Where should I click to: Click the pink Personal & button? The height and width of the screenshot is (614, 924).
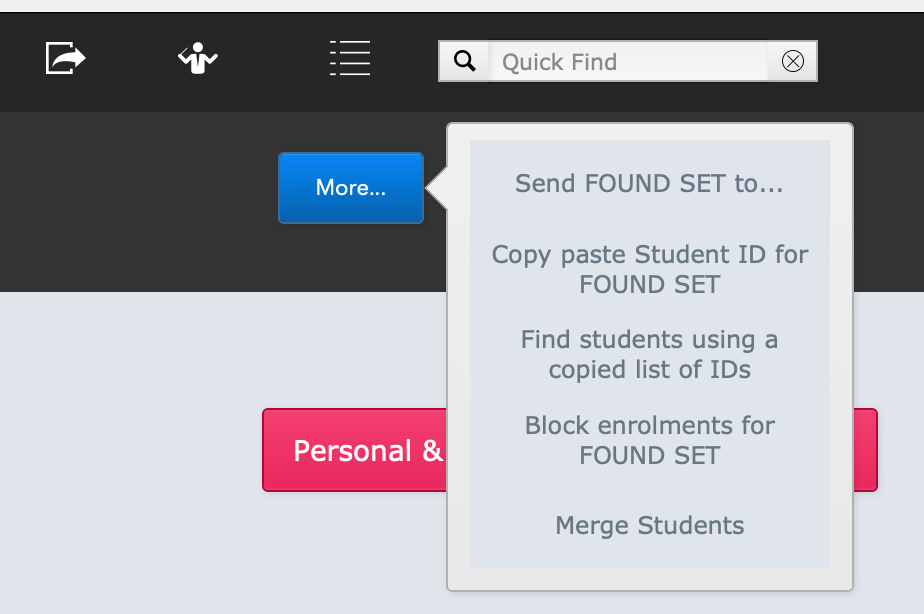pos(354,450)
